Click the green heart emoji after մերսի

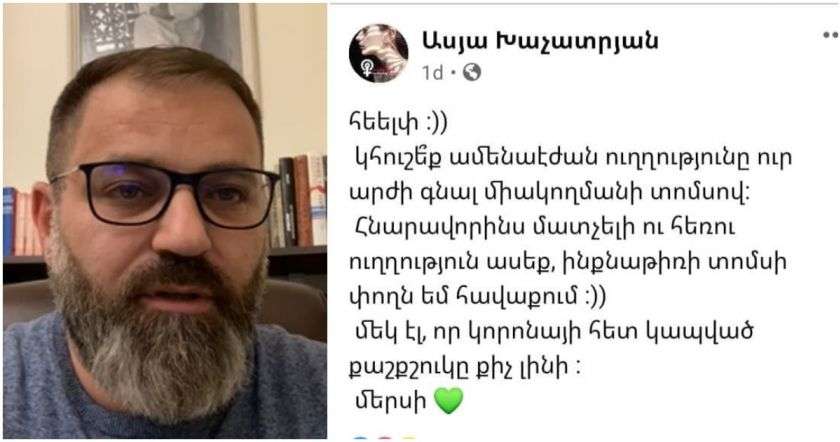448,401
